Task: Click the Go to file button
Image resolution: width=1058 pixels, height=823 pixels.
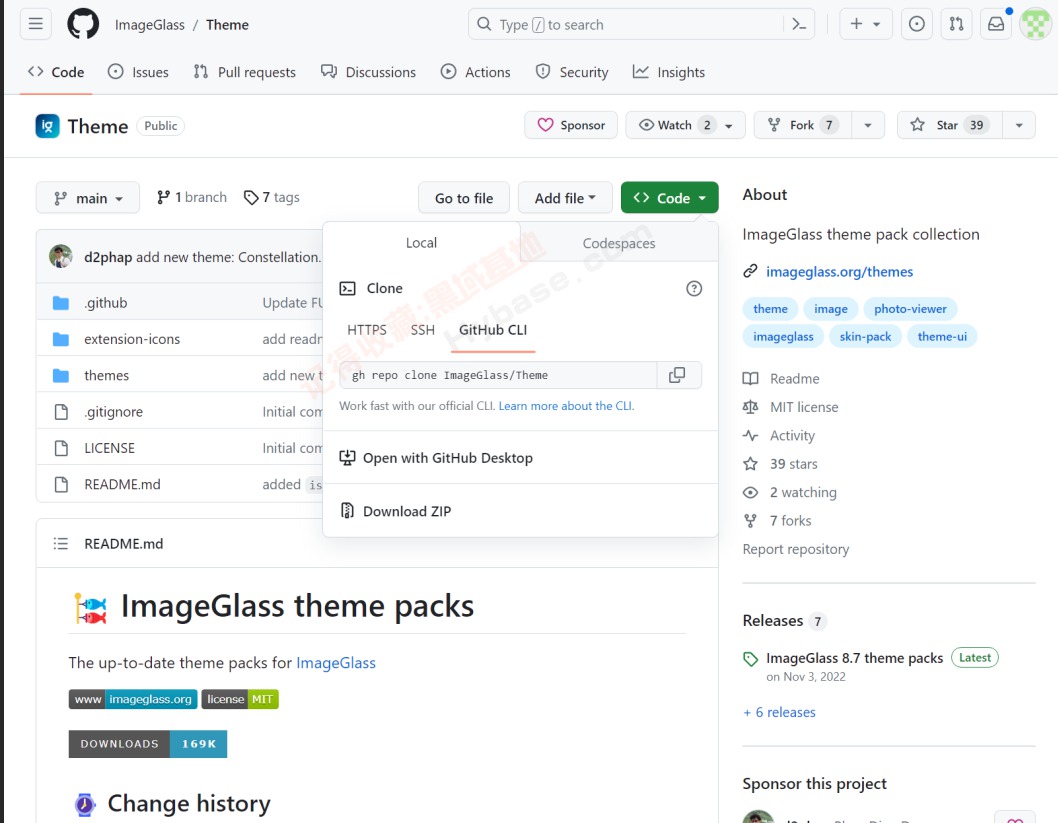Action: click(x=464, y=198)
